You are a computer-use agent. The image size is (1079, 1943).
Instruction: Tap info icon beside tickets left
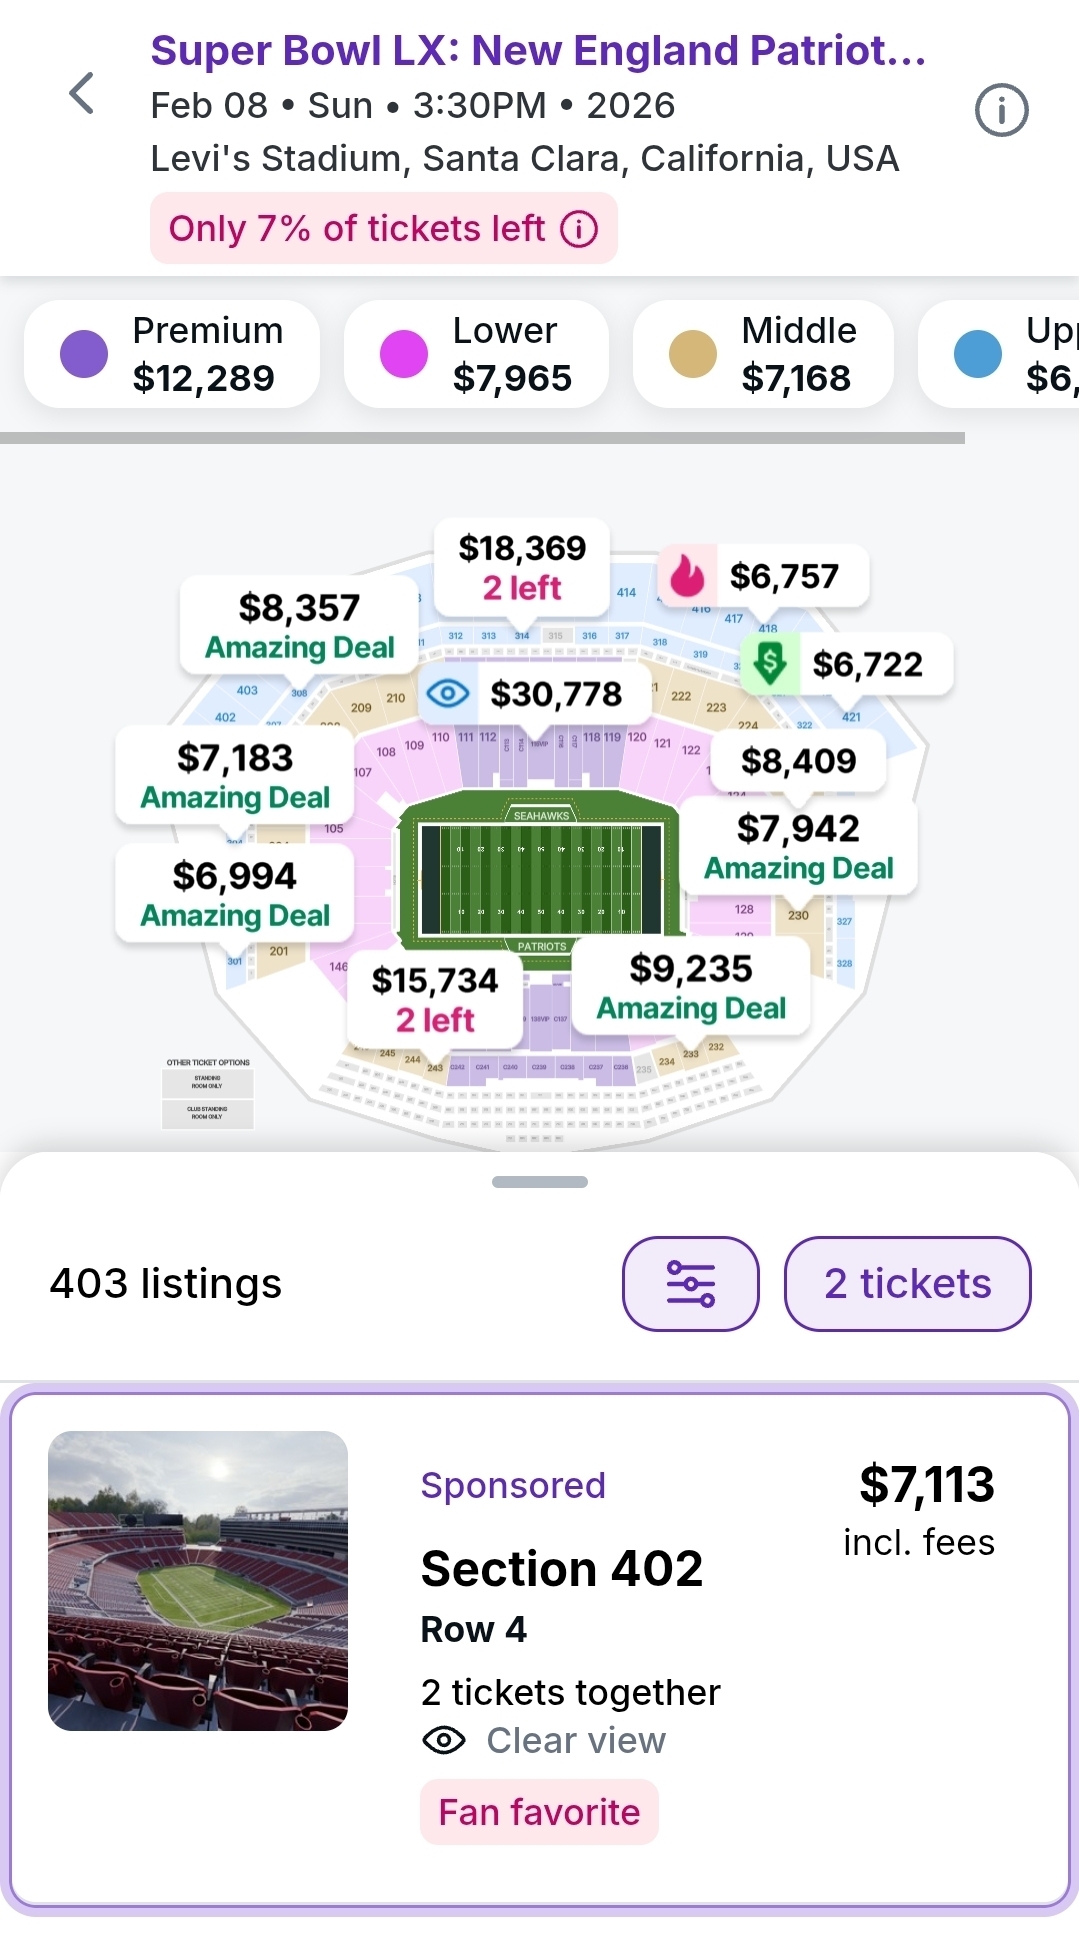click(579, 229)
